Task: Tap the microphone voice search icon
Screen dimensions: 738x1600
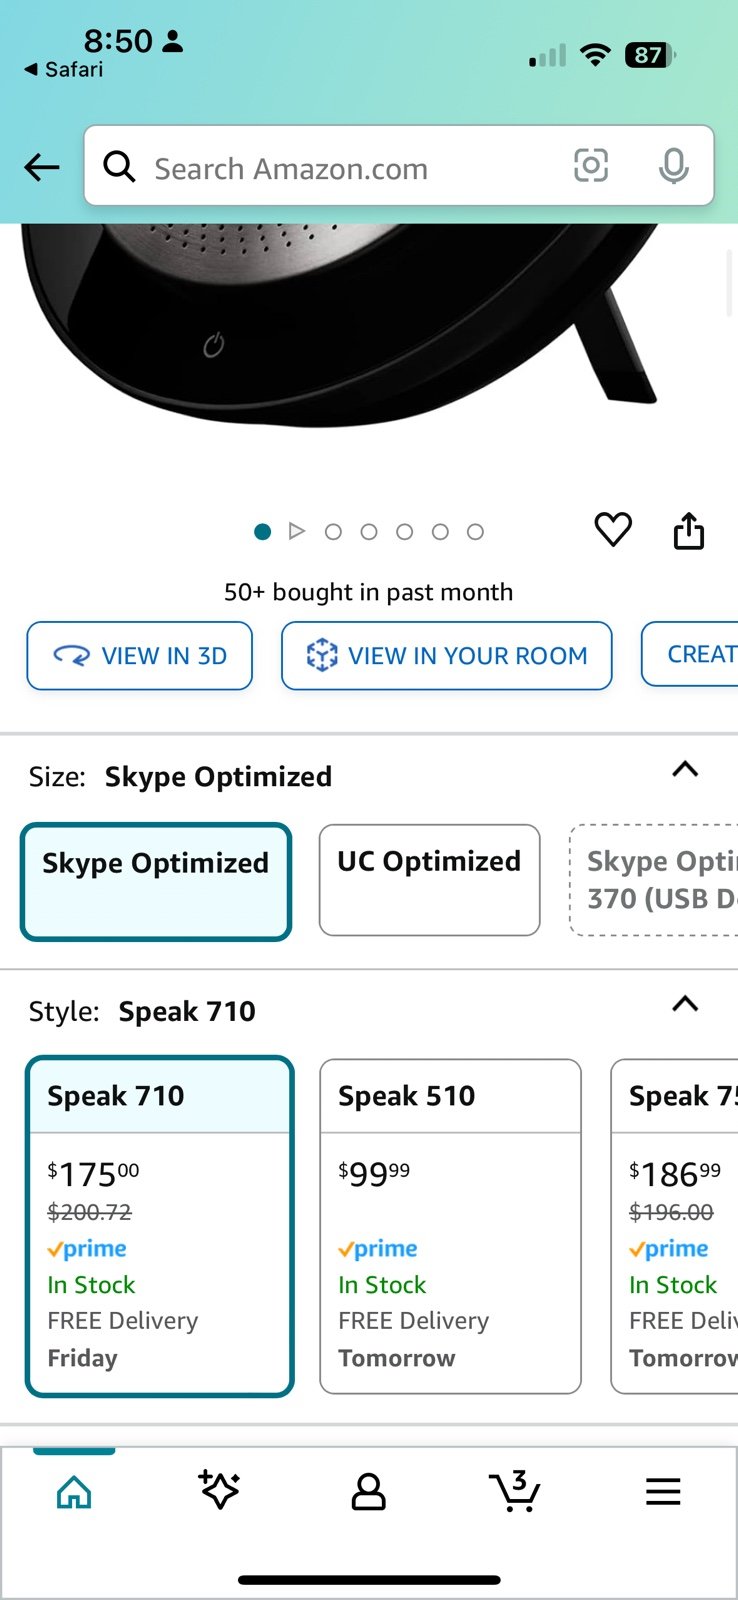Action: pos(674,166)
